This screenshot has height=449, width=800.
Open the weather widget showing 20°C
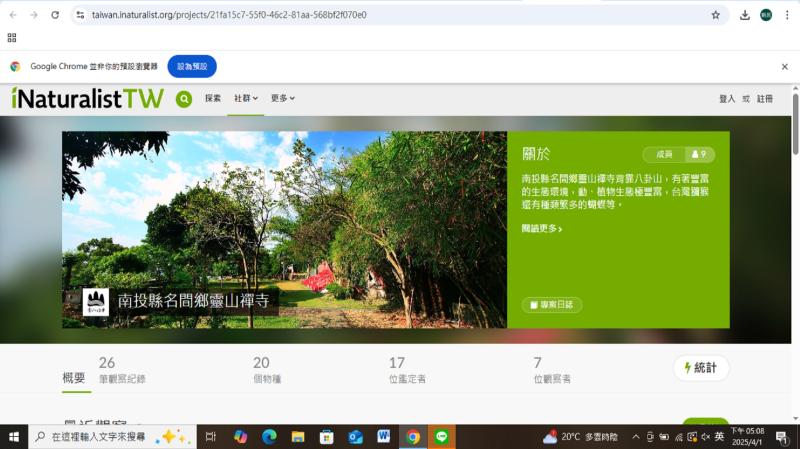click(x=580, y=437)
